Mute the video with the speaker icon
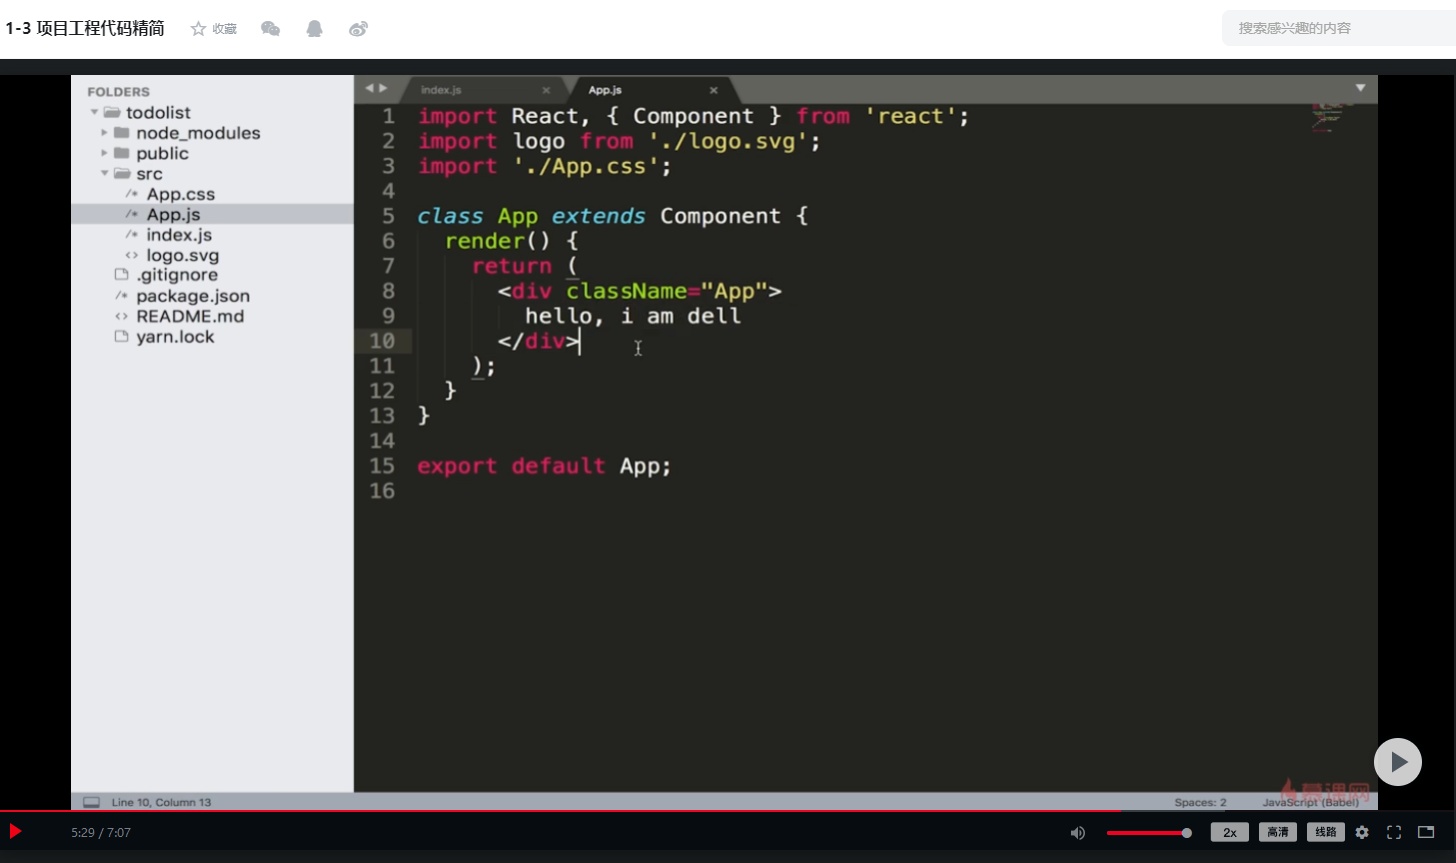This screenshot has width=1456, height=863. point(1078,832)
